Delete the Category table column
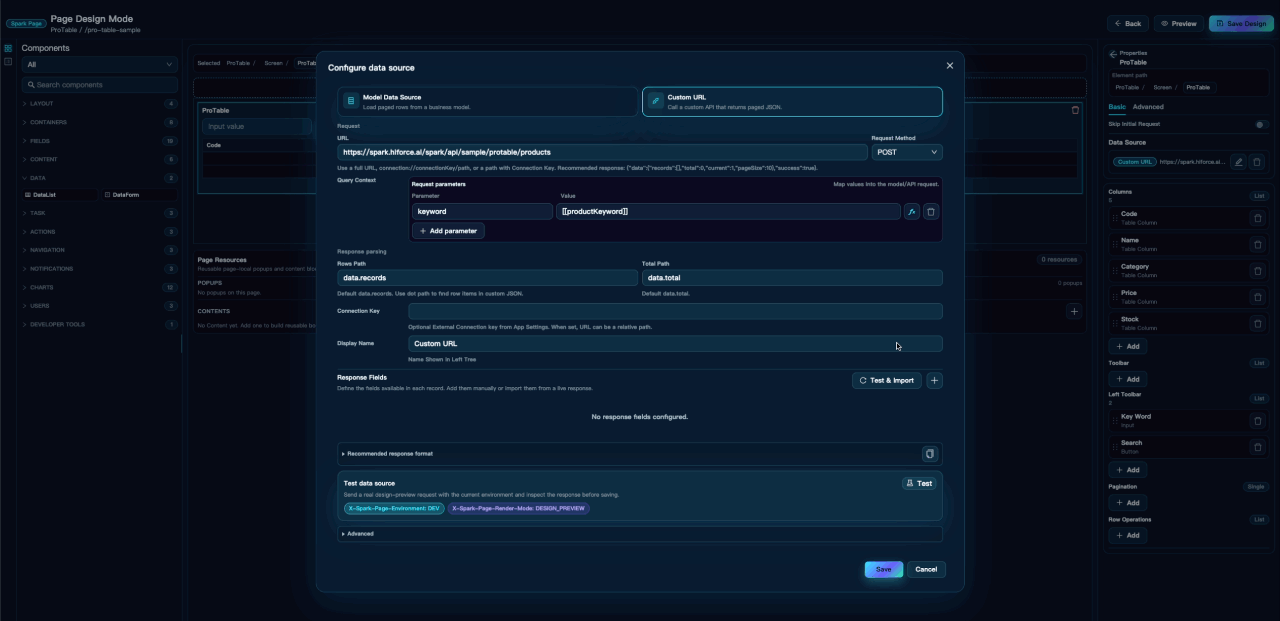 (x=1258, y=270)
